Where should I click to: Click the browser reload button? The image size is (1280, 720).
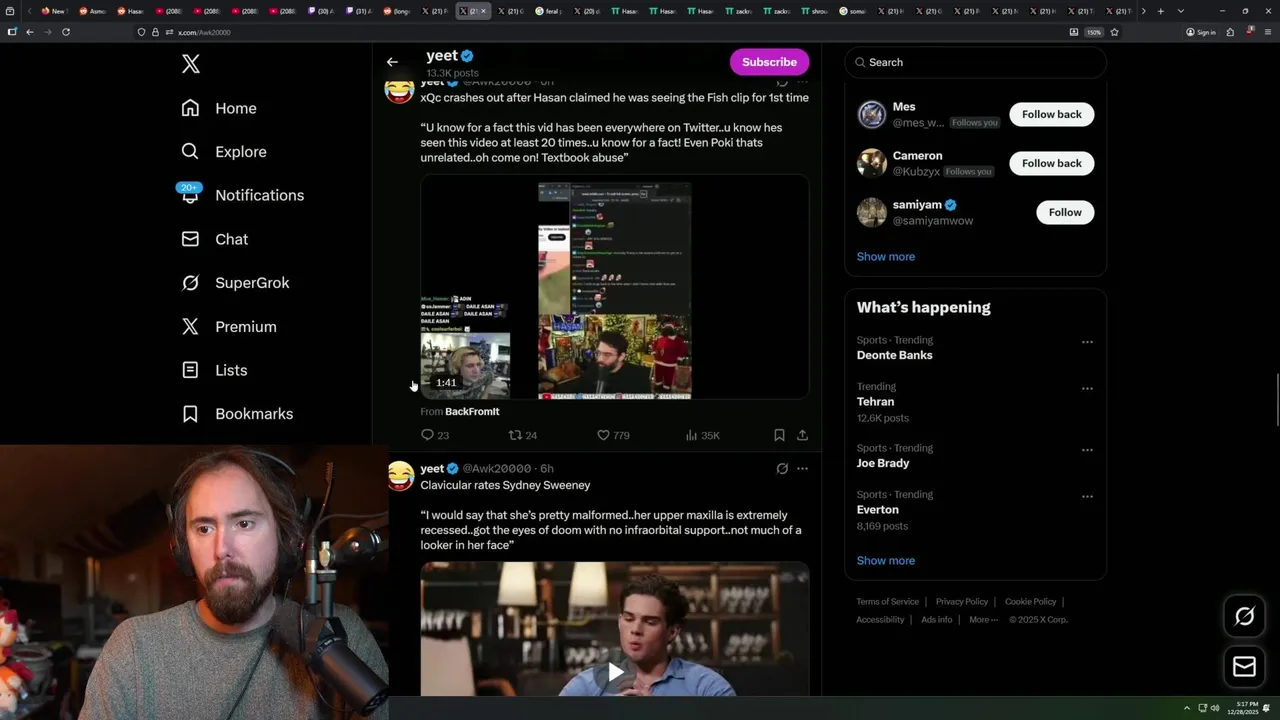(x=66, y=32)
